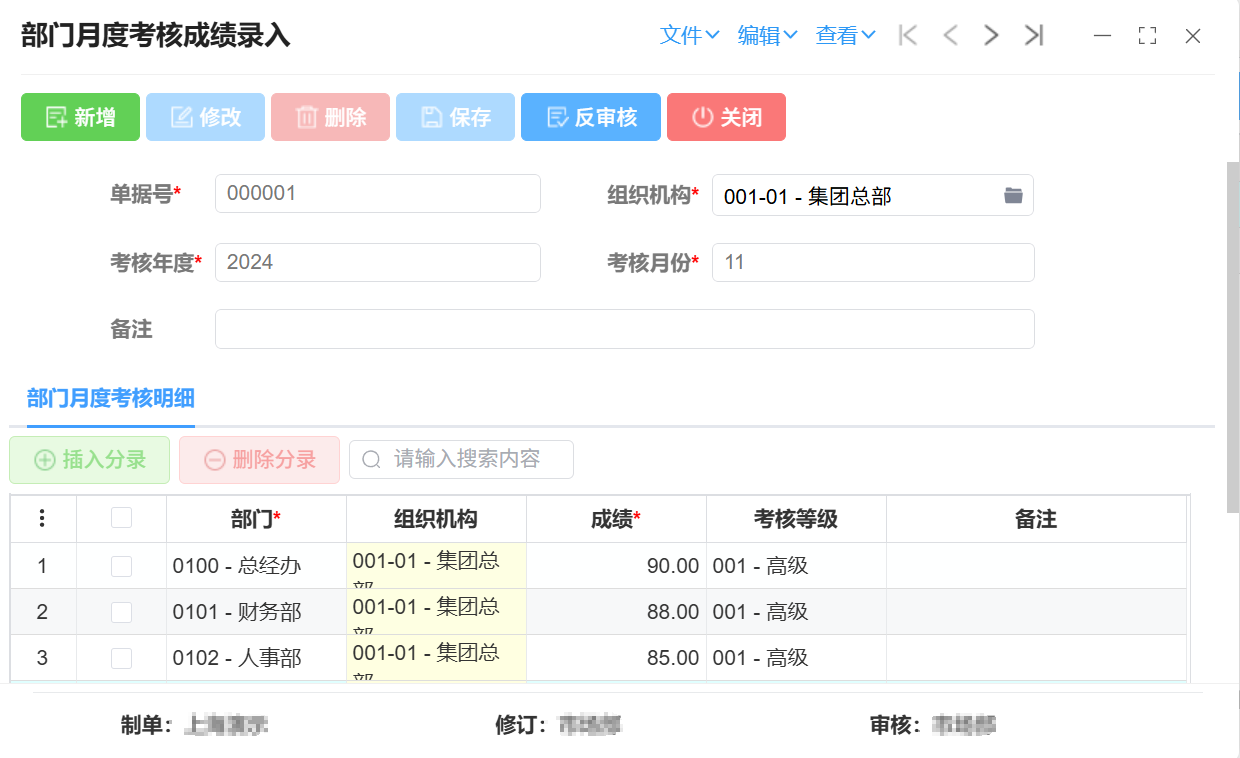This screenshot has width=1240, height=758.
Task: Click the red 关闭 button
Action: pos(726,117)
